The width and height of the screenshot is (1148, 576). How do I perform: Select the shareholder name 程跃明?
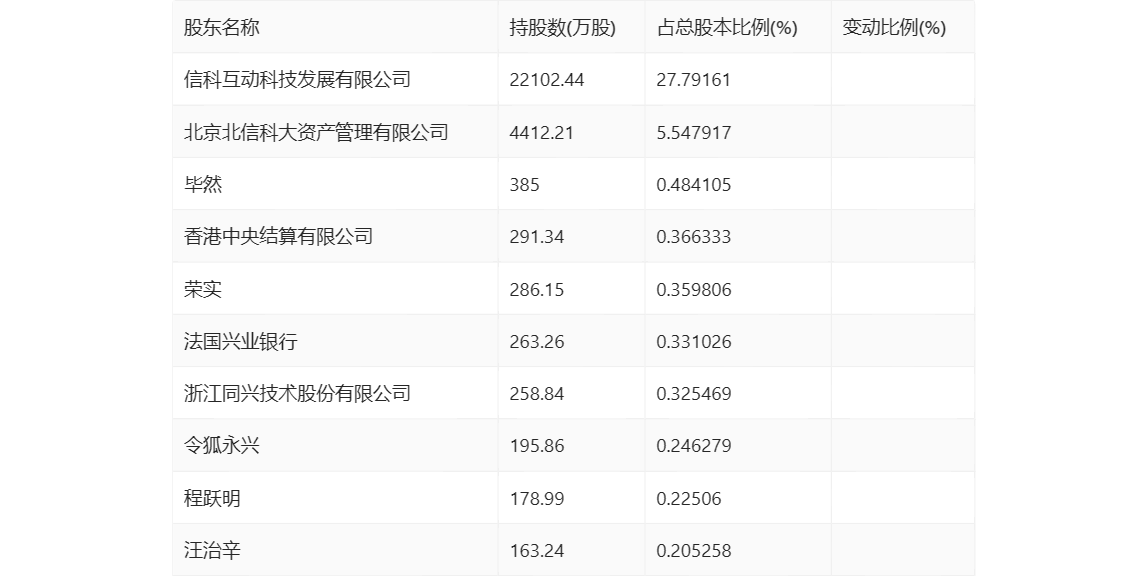pyautogui.click(x=212, y=498)
